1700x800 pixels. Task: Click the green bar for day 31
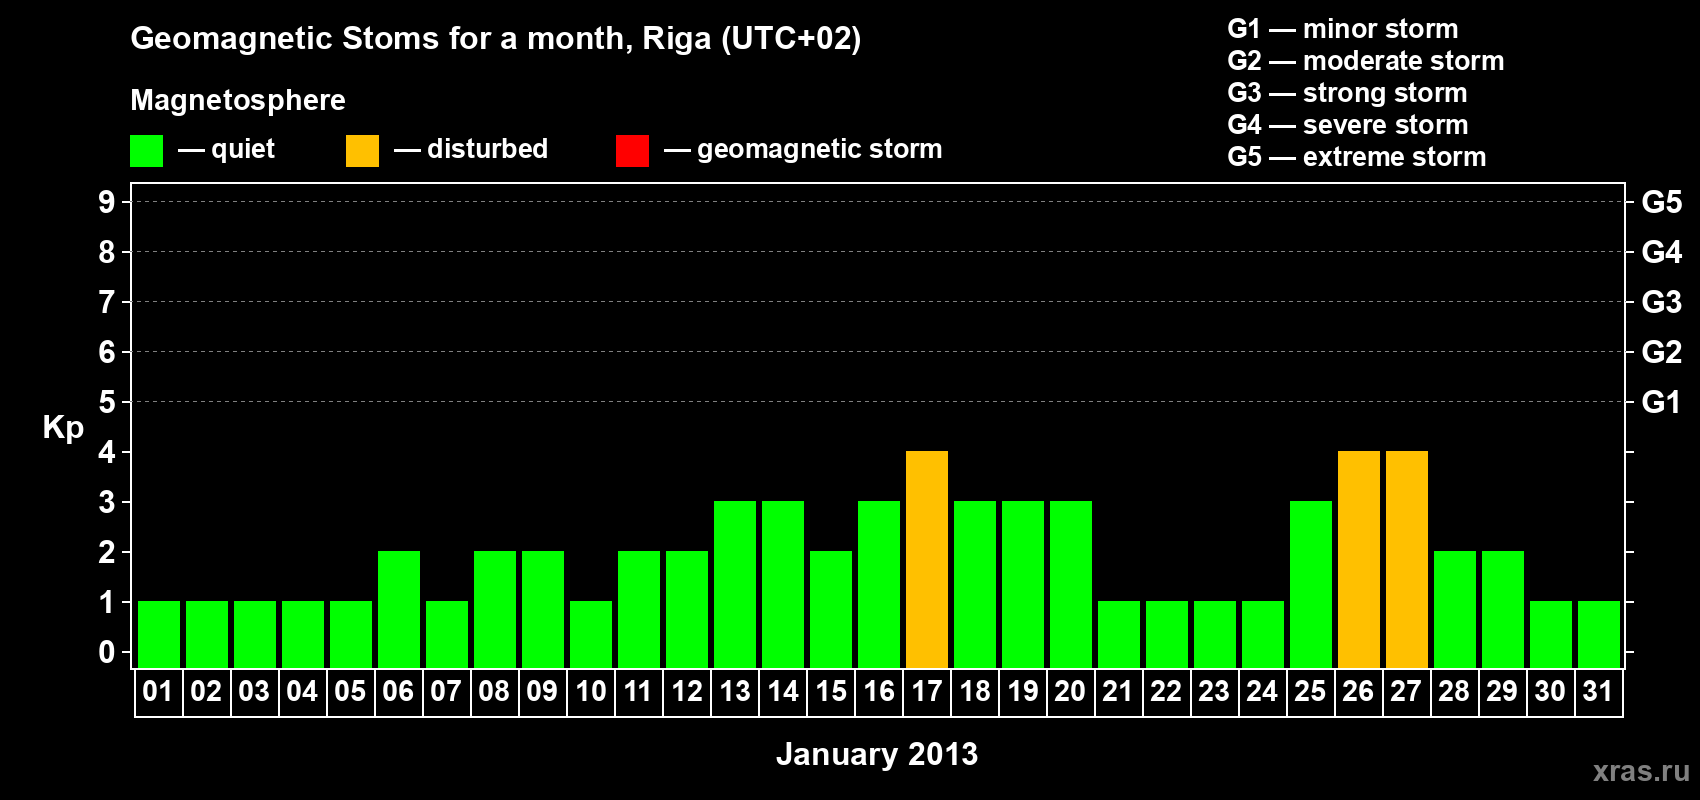click(x=1599, y=634)
